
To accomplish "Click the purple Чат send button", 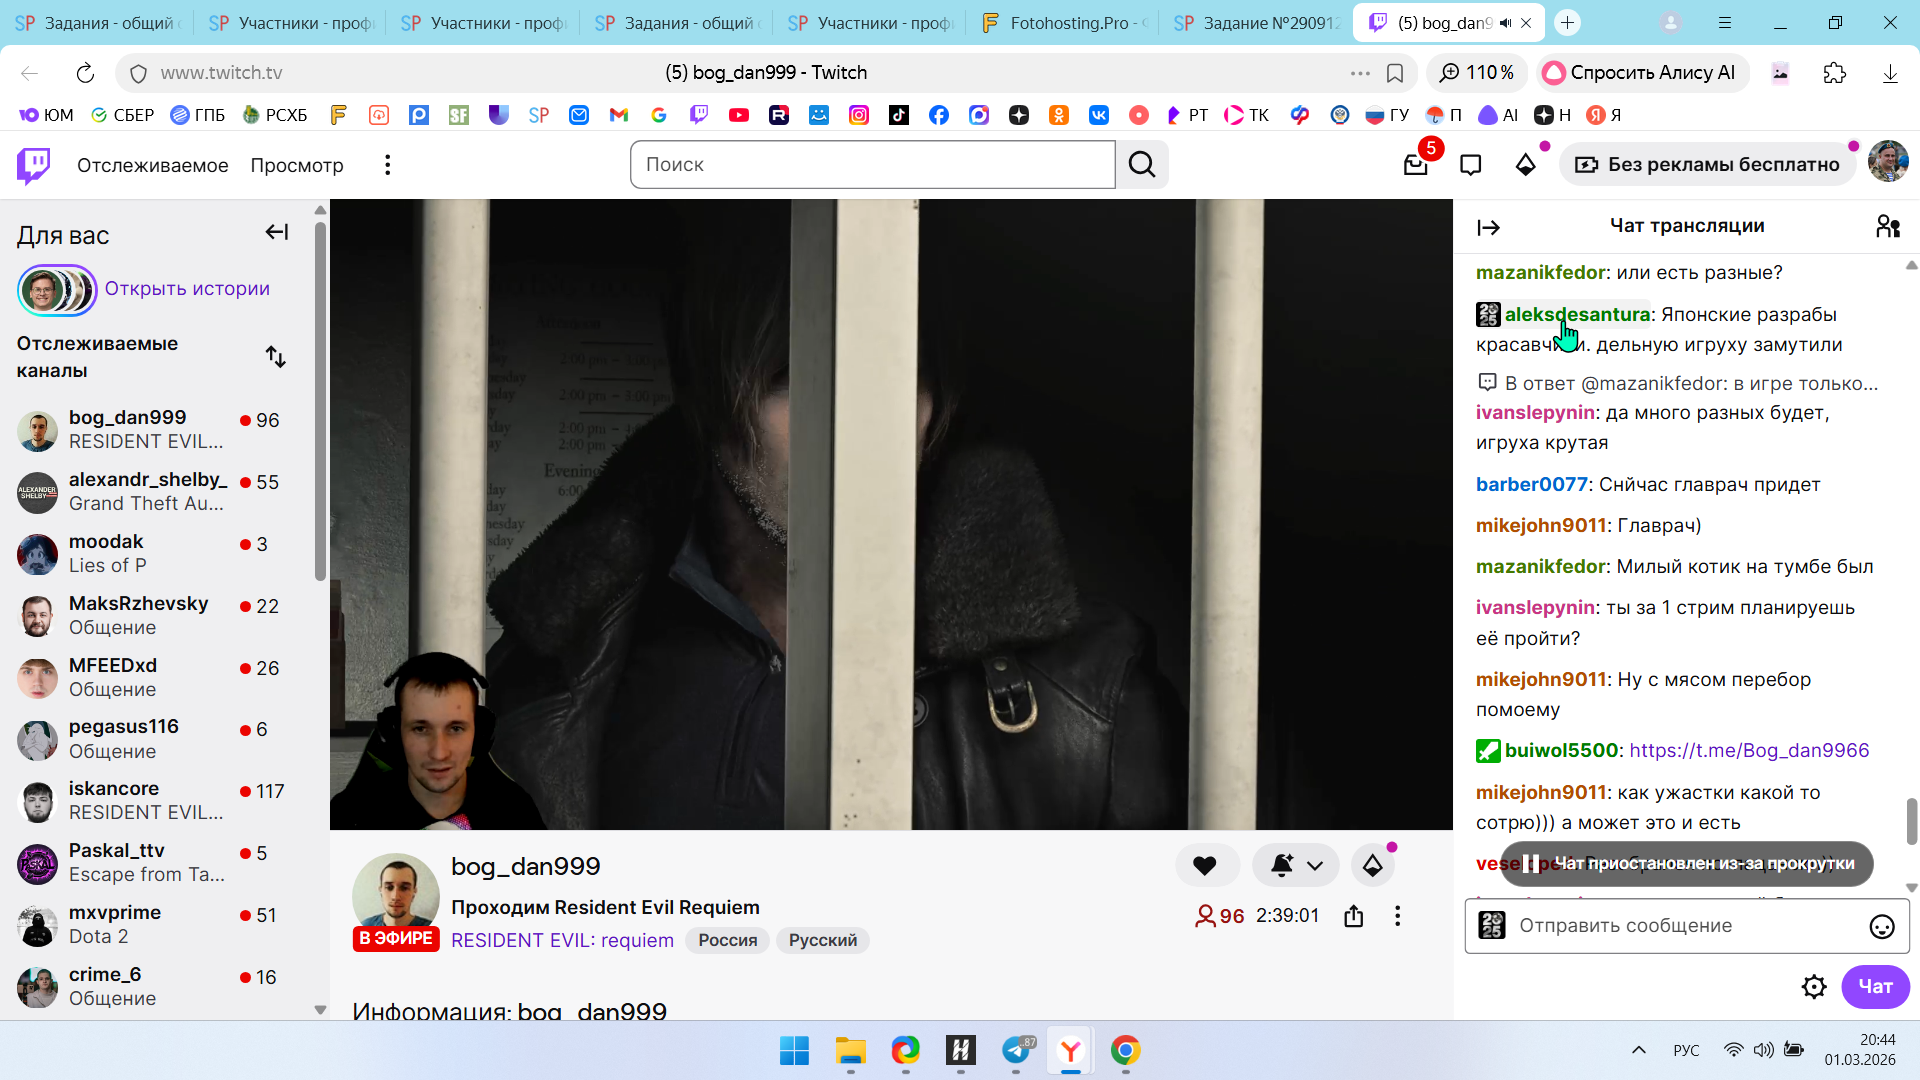I will (x=1874, y=987).
